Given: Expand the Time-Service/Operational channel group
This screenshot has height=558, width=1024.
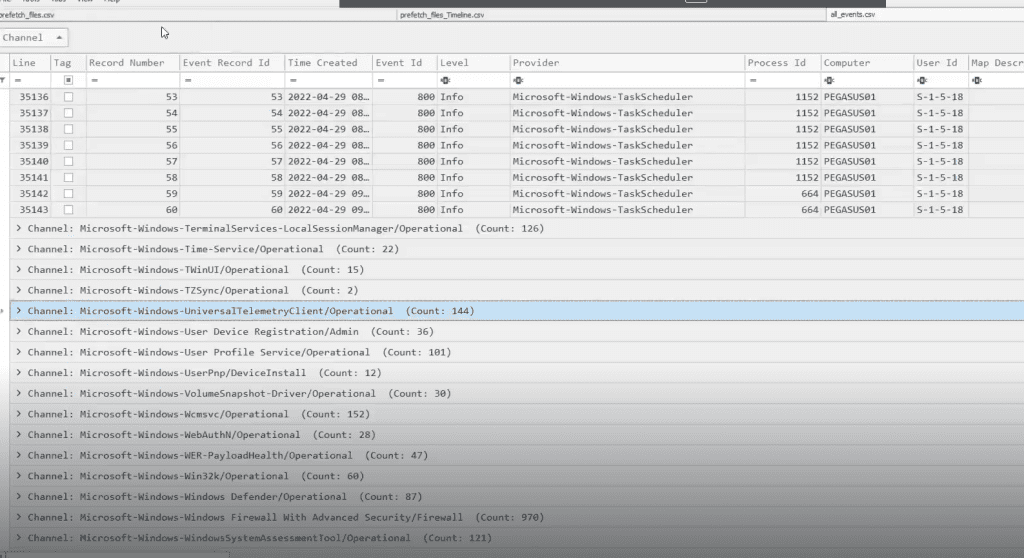Looking at the screenshot, I should pyautogui.click(x=18, y=249).
